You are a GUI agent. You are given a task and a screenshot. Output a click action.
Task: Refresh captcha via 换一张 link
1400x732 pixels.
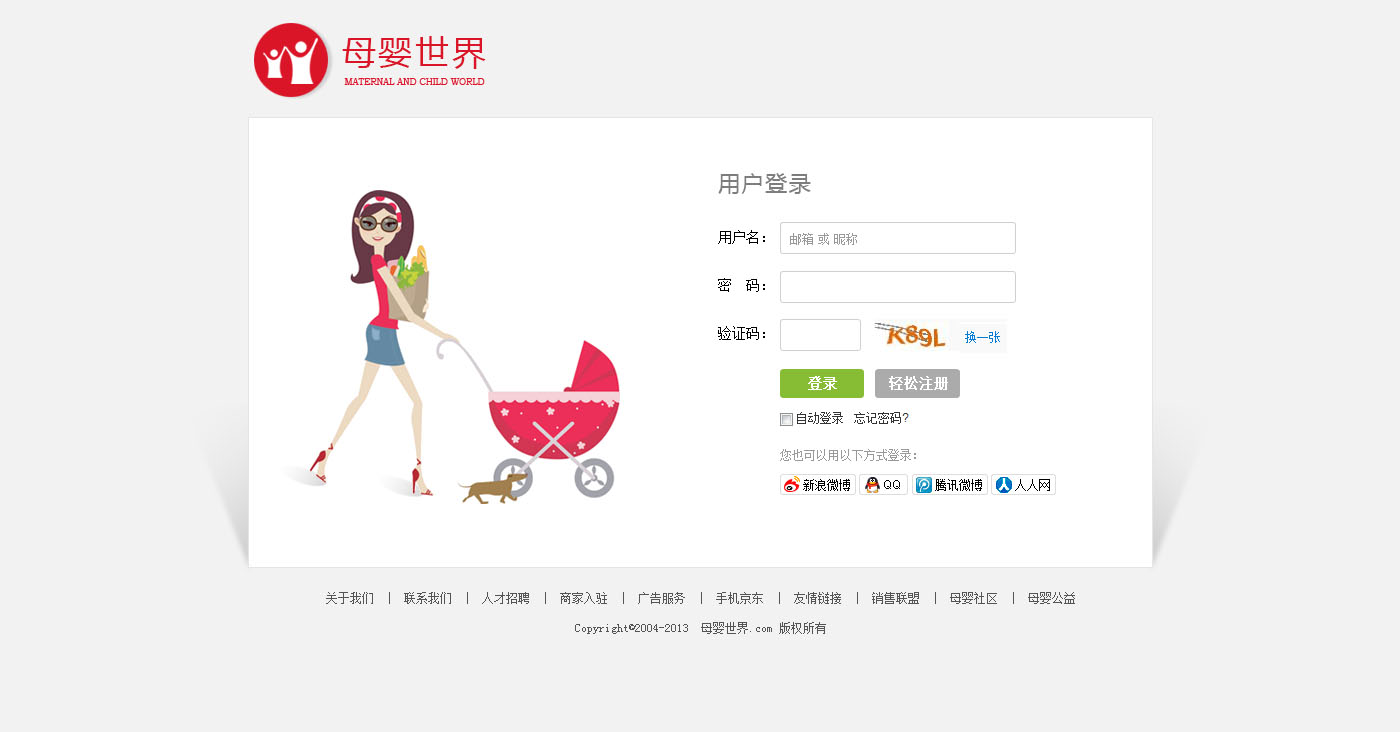982,338
